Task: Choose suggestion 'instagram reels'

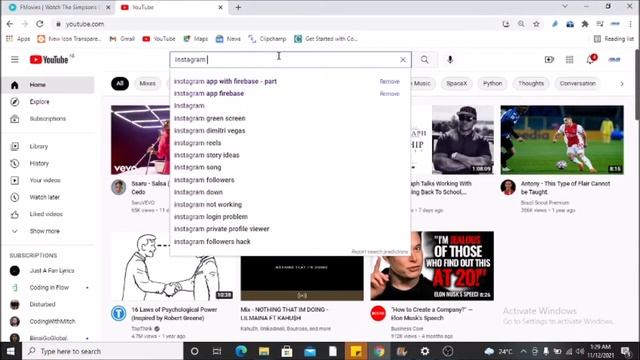Action: click(x=290, y=143)
